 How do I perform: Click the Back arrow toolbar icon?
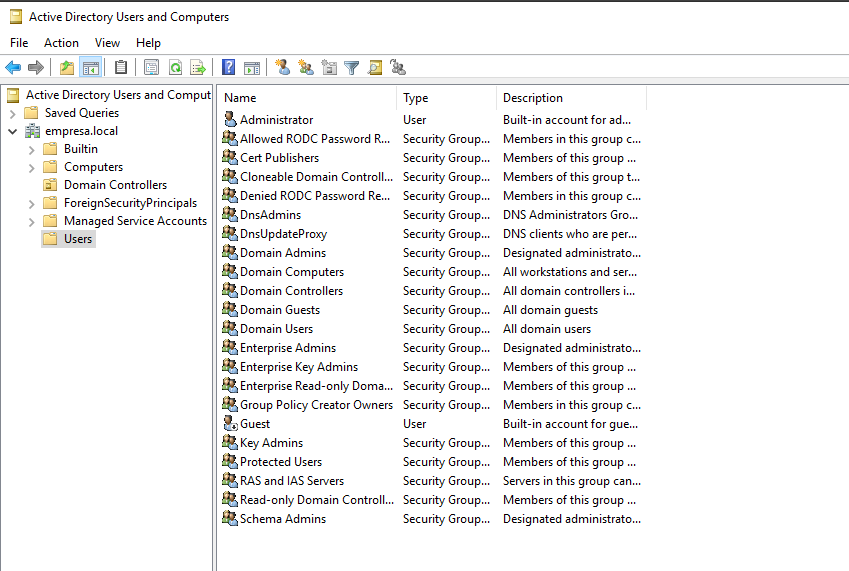(13, 68)
